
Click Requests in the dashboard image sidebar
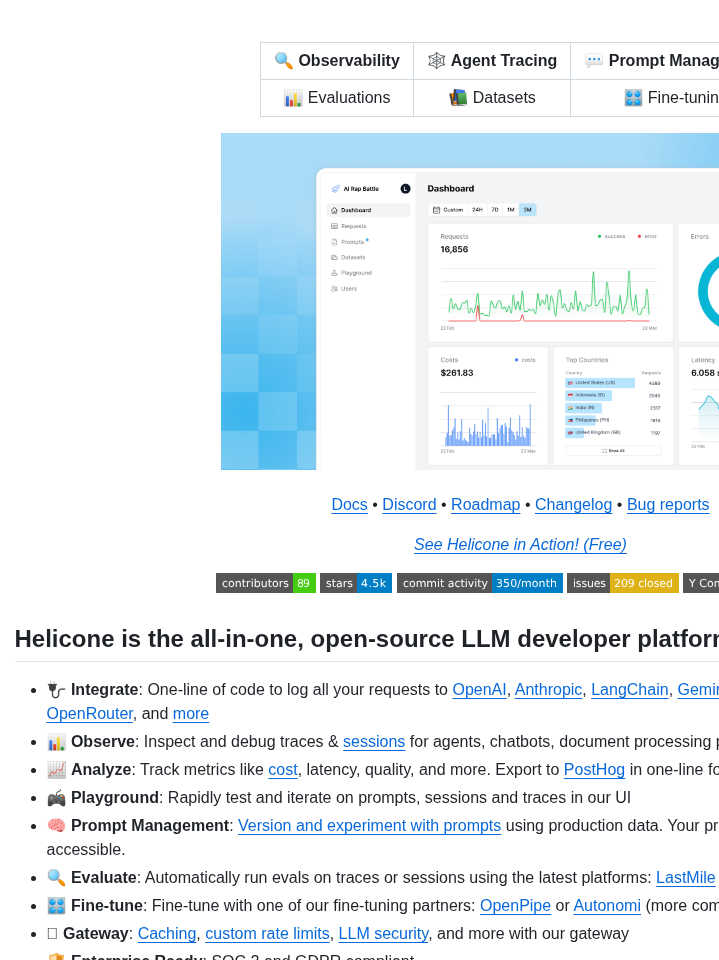point(353,227)
